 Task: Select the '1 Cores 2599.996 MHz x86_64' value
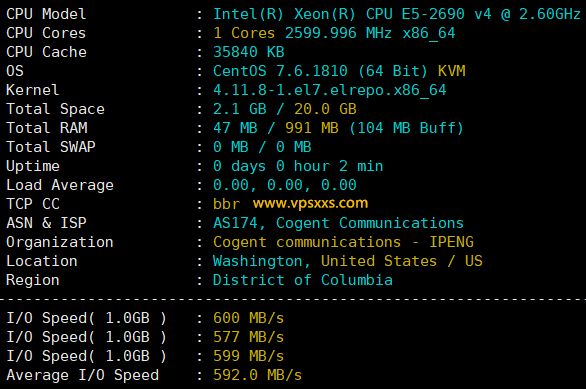(x=334, y=33)
